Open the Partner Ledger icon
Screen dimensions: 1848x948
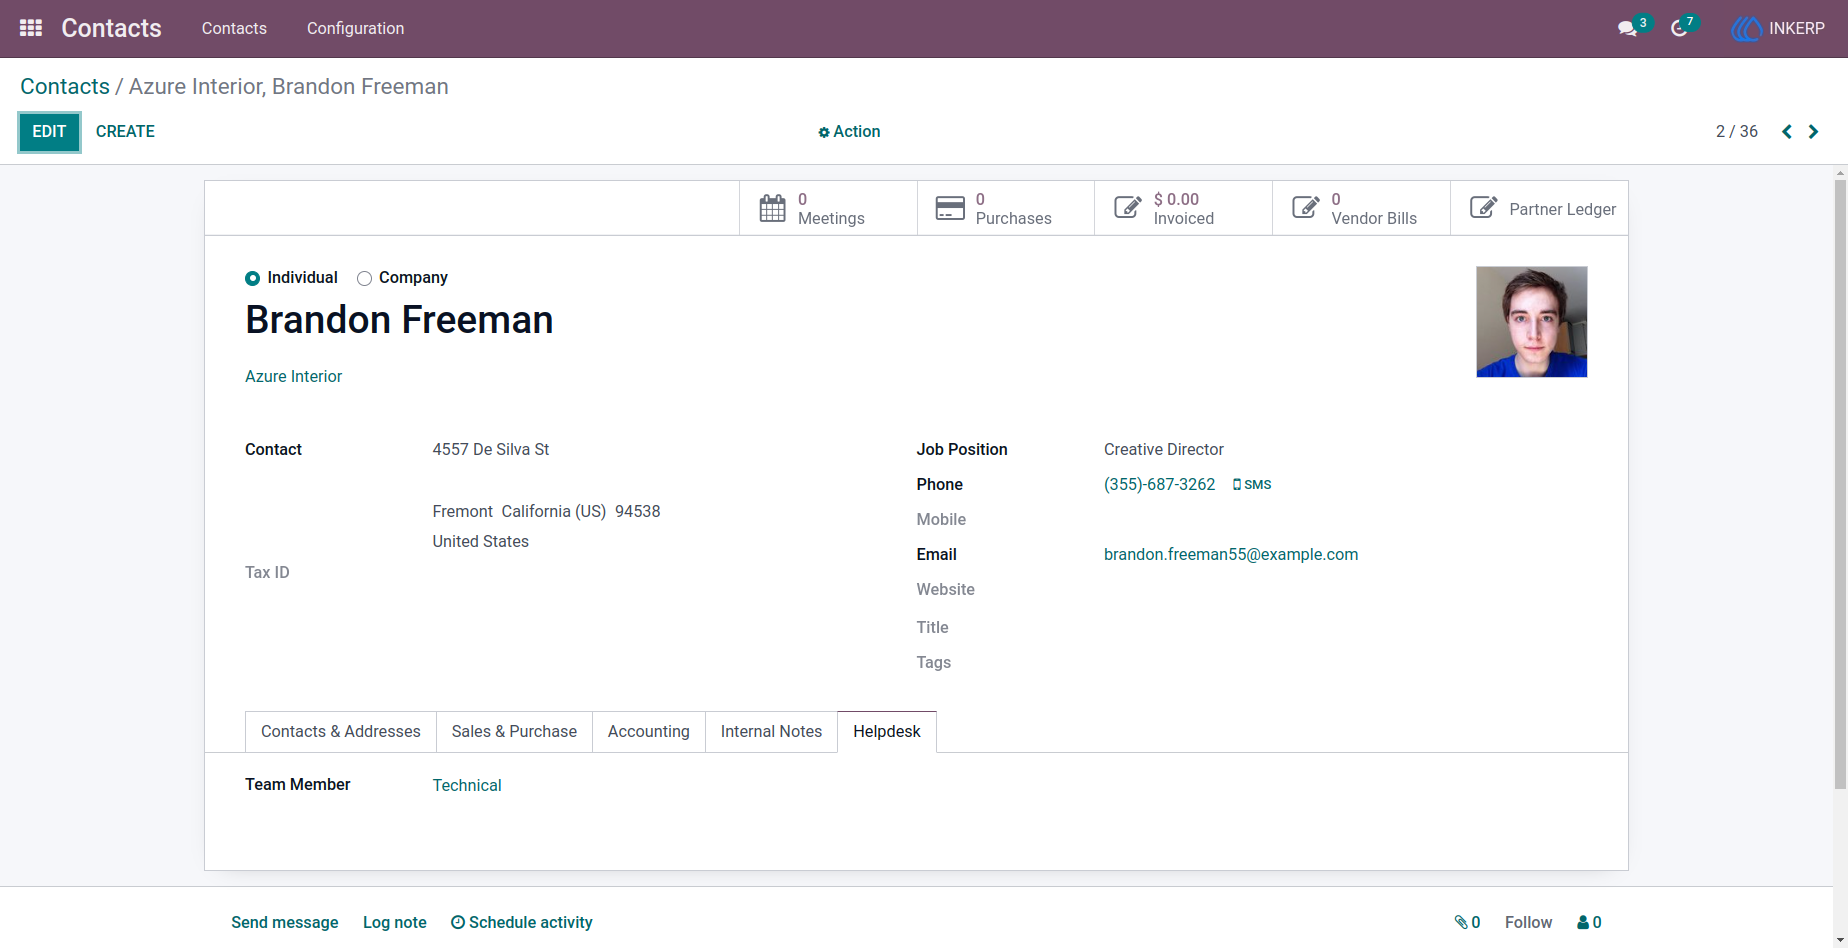click(x=1484, y=208)
